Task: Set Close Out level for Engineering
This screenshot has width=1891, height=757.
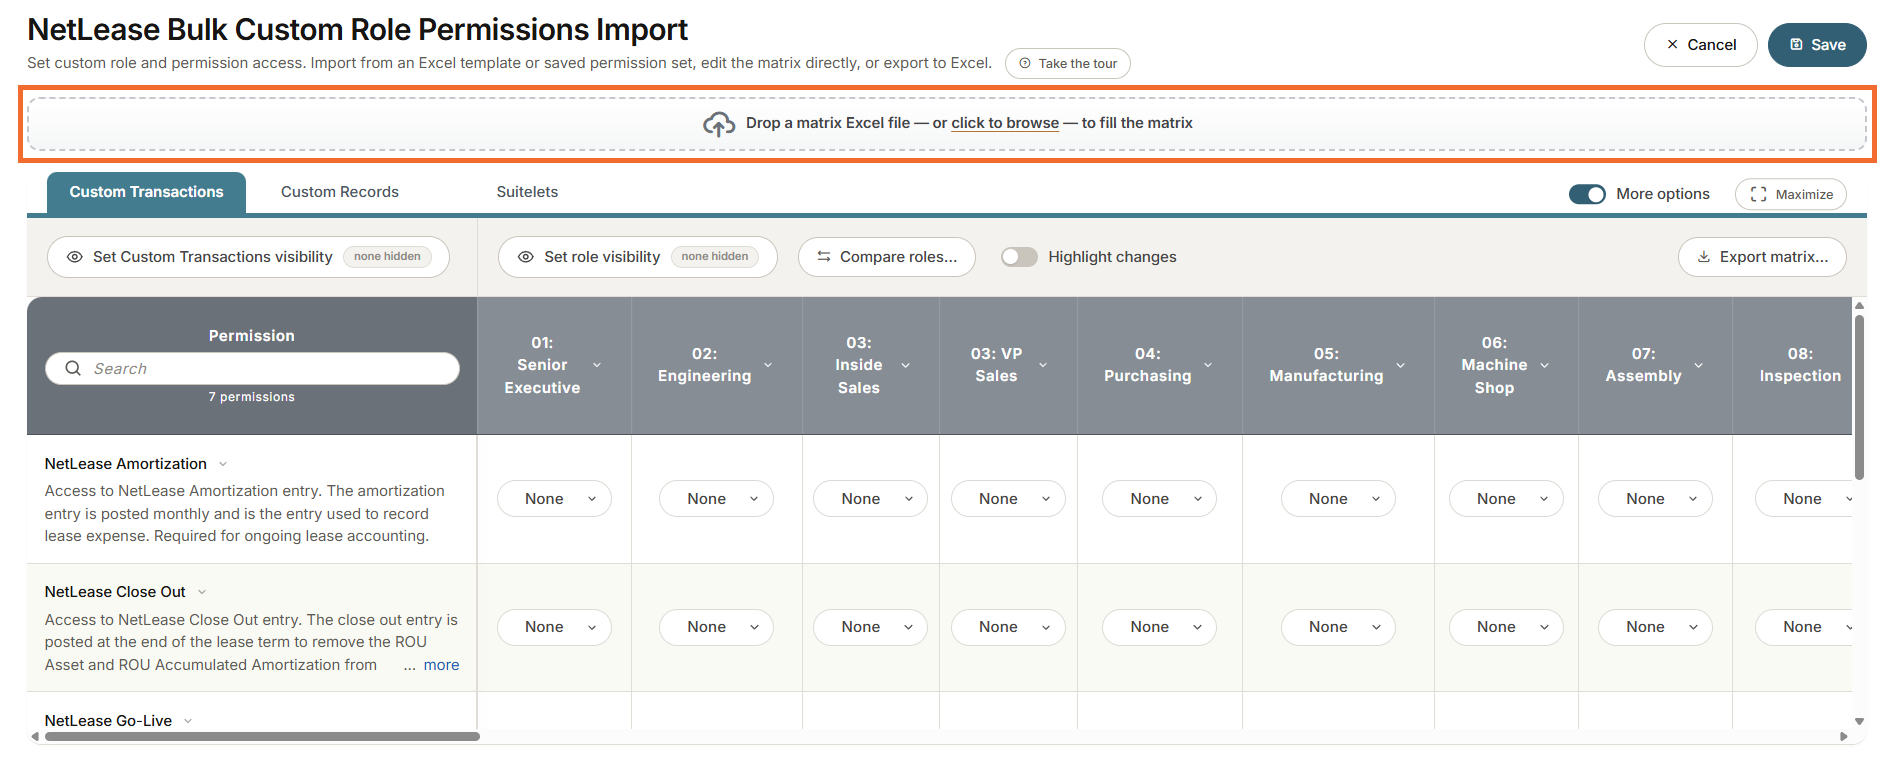Action: [716, 627]
